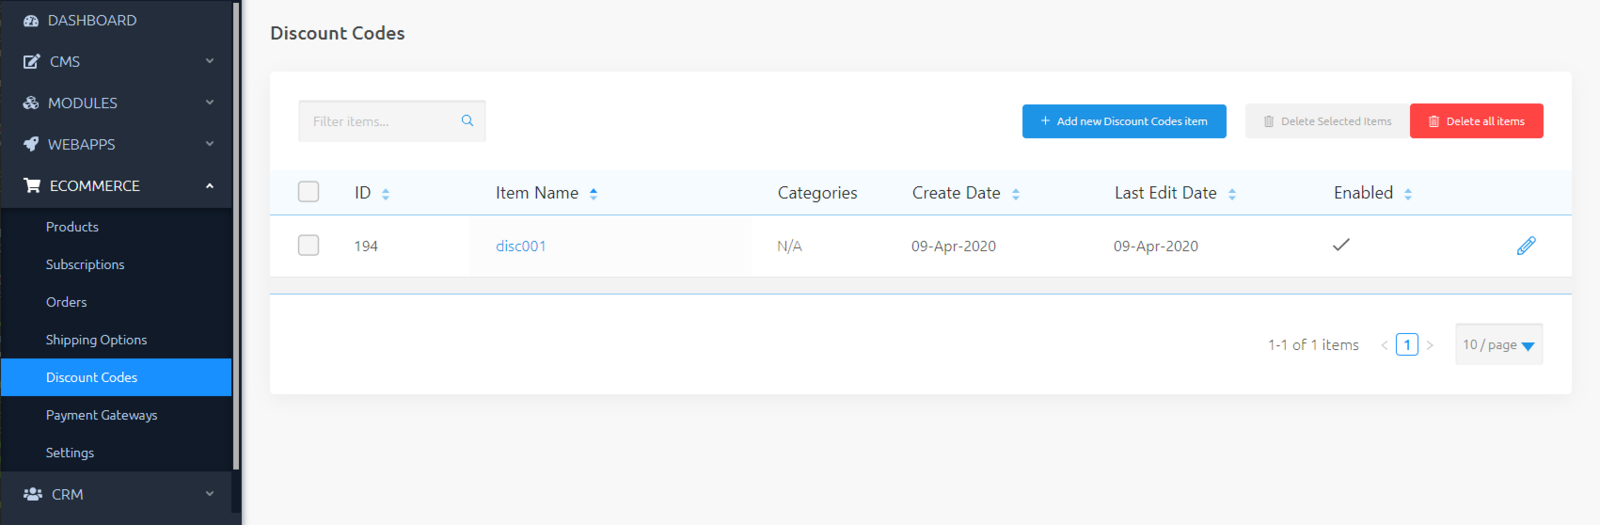Click the ID column sort arrows
1600x525 pixels.
coord(386,194)
